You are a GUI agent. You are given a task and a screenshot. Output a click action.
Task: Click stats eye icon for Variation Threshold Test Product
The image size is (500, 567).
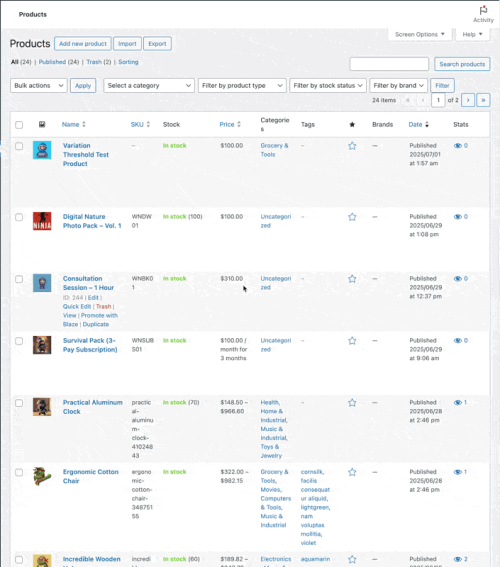click(x=458, y=146)
